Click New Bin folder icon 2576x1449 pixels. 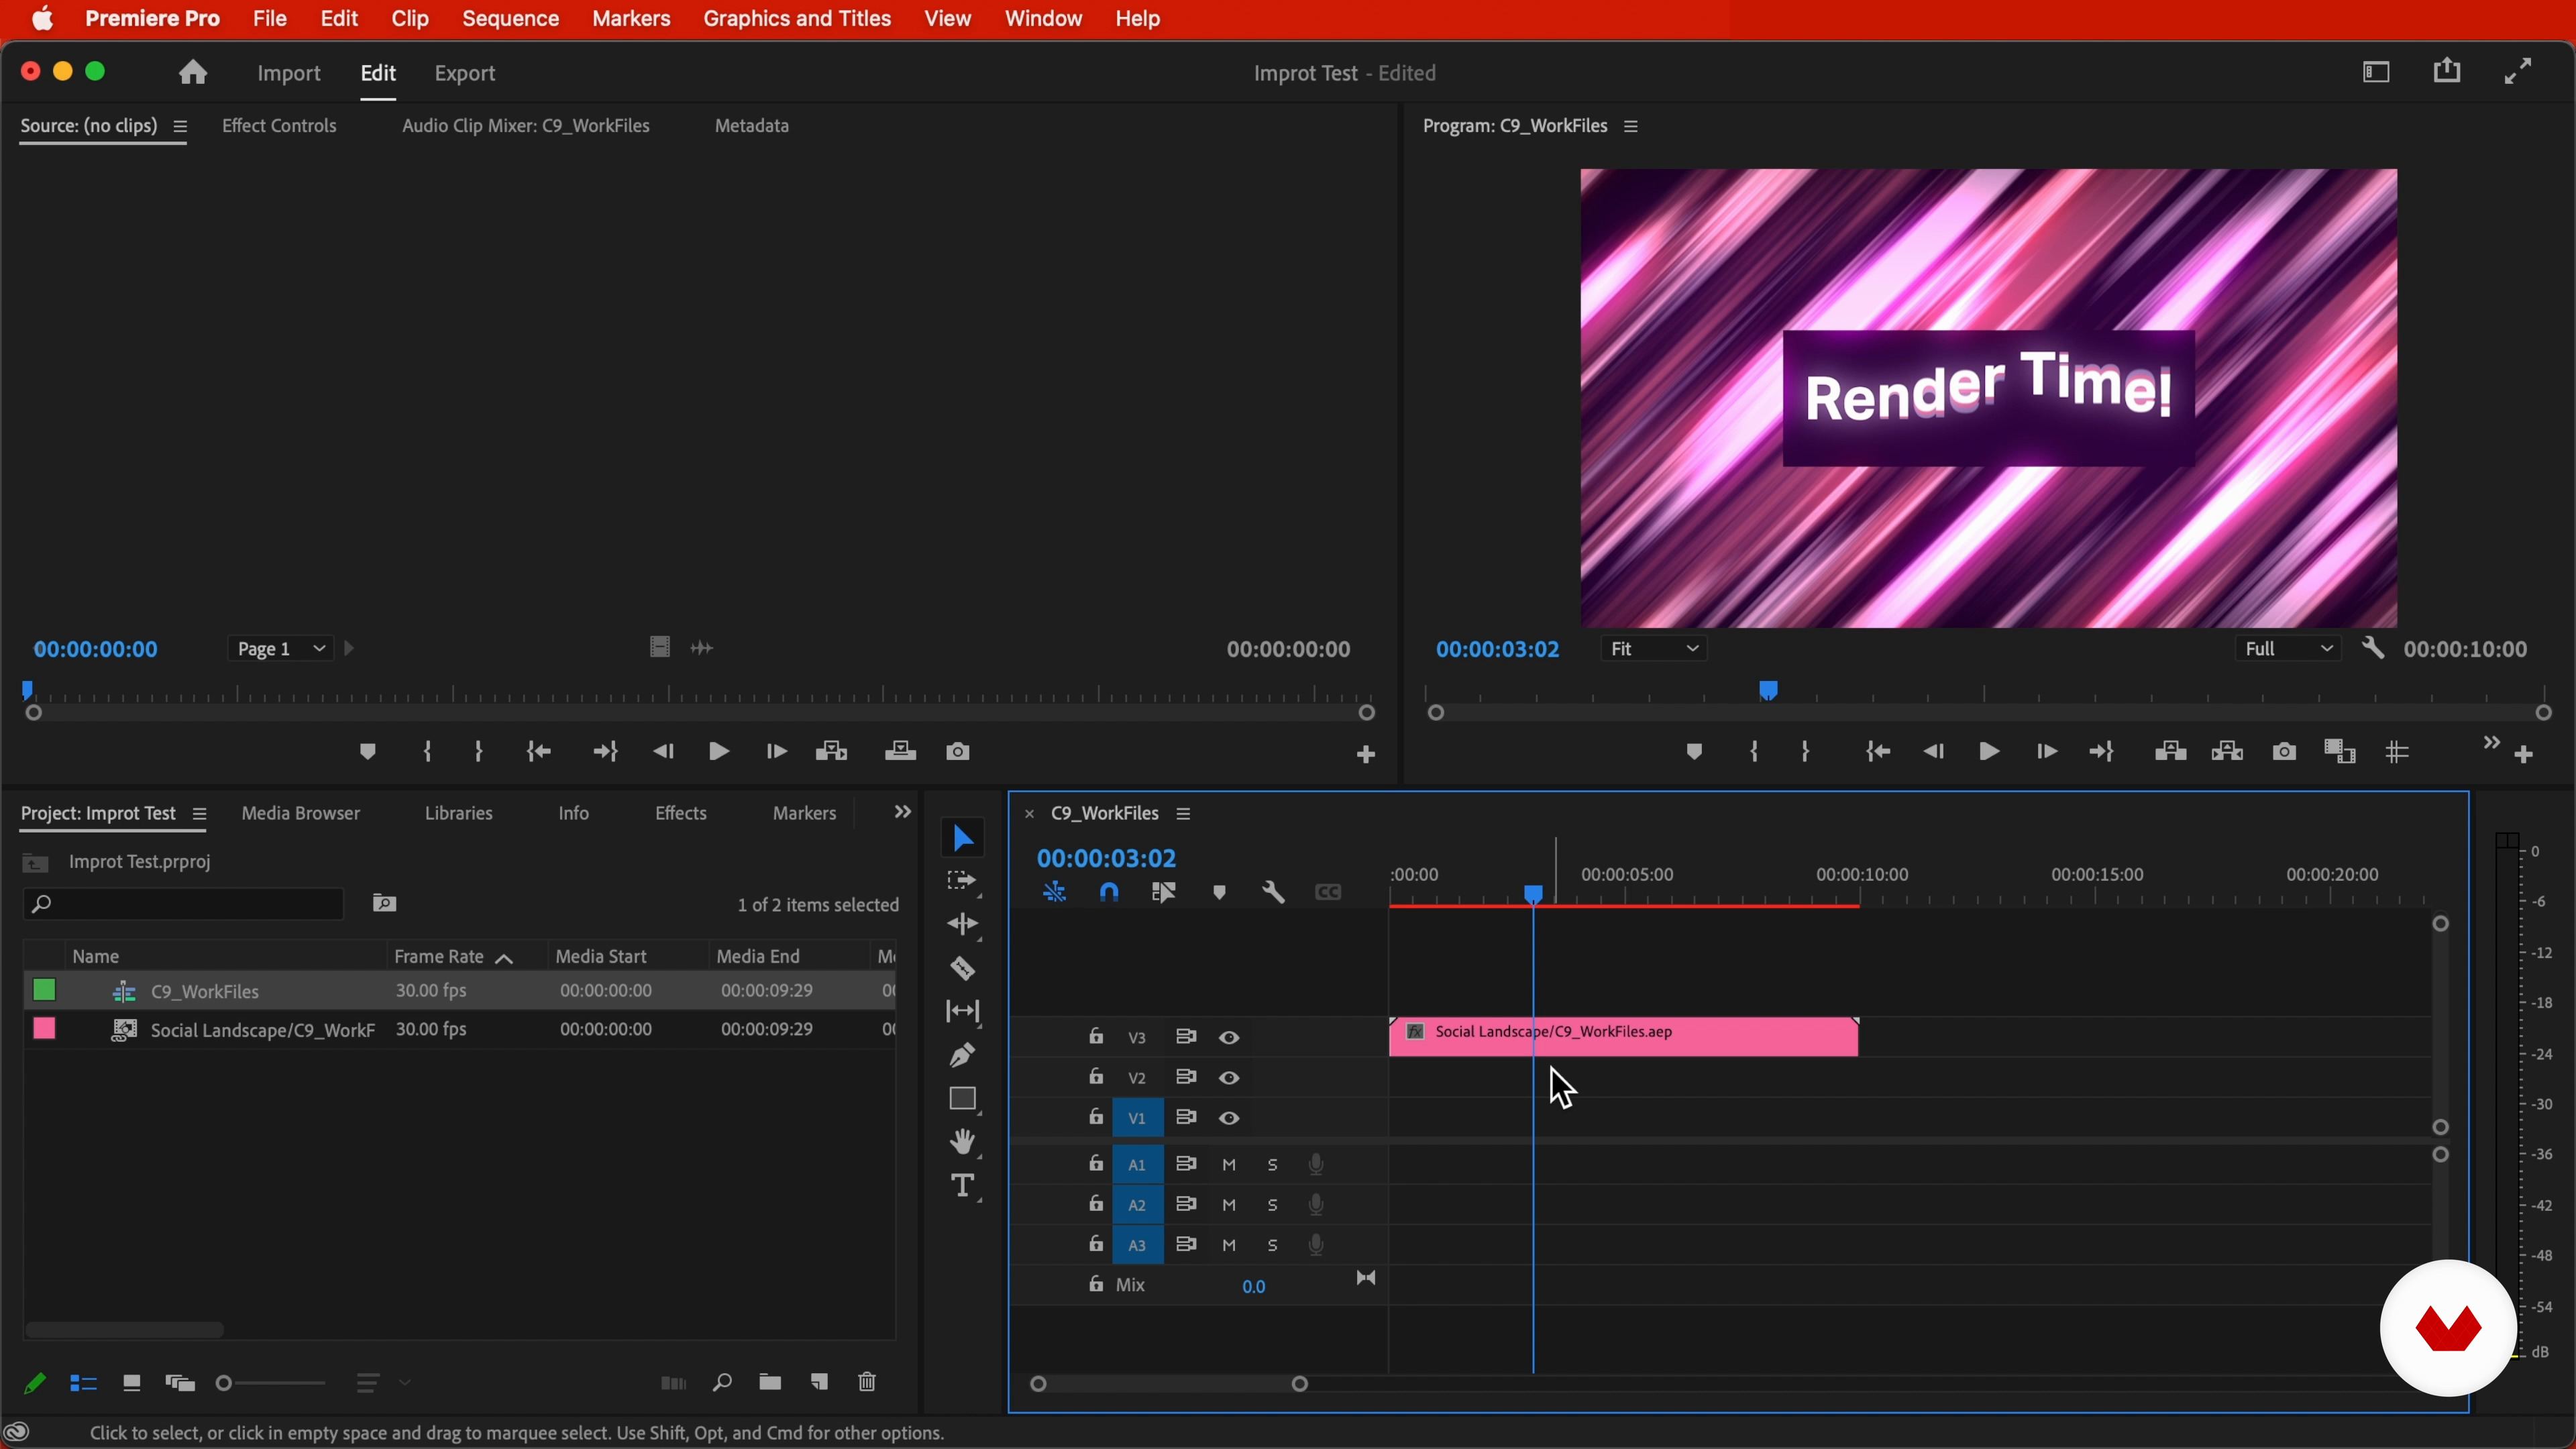point(770,1383)
